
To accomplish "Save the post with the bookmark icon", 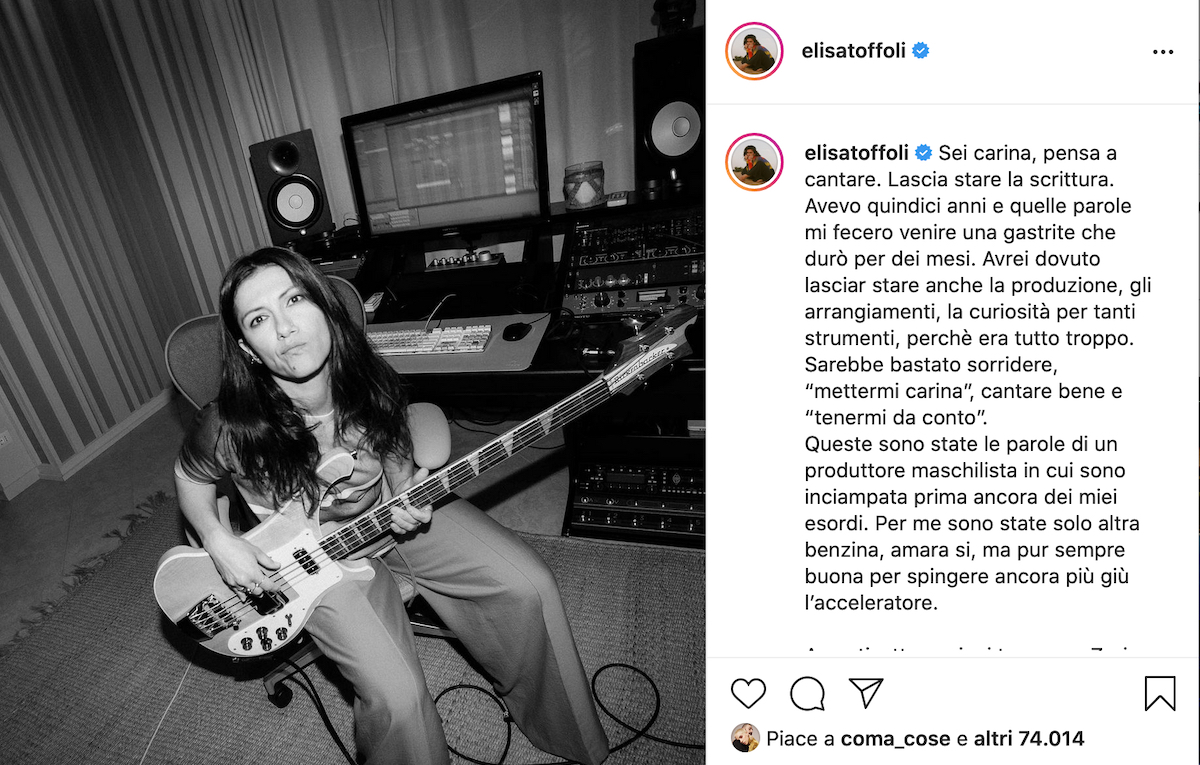I will coord(1160,693).
